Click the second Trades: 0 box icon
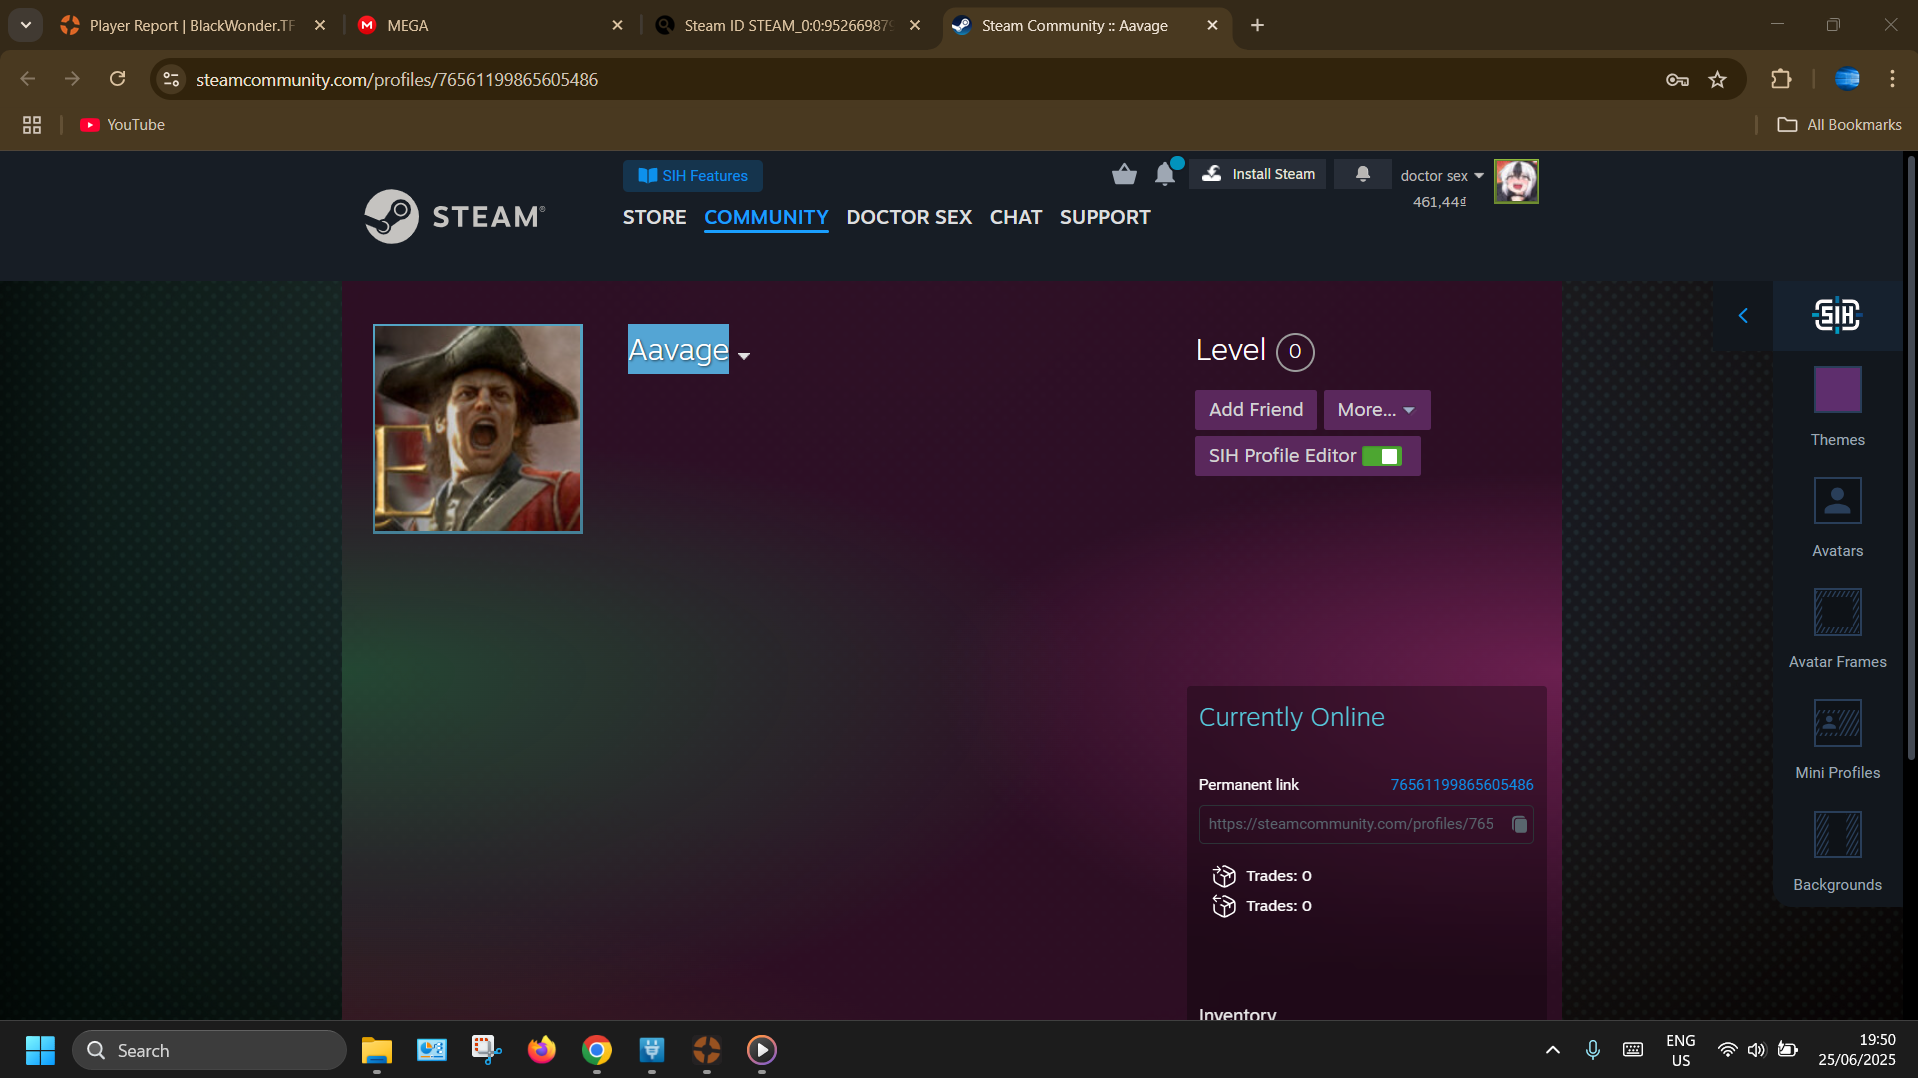The height and width of the screenshot is (1078, 1918). click(x=1224, y=906)
